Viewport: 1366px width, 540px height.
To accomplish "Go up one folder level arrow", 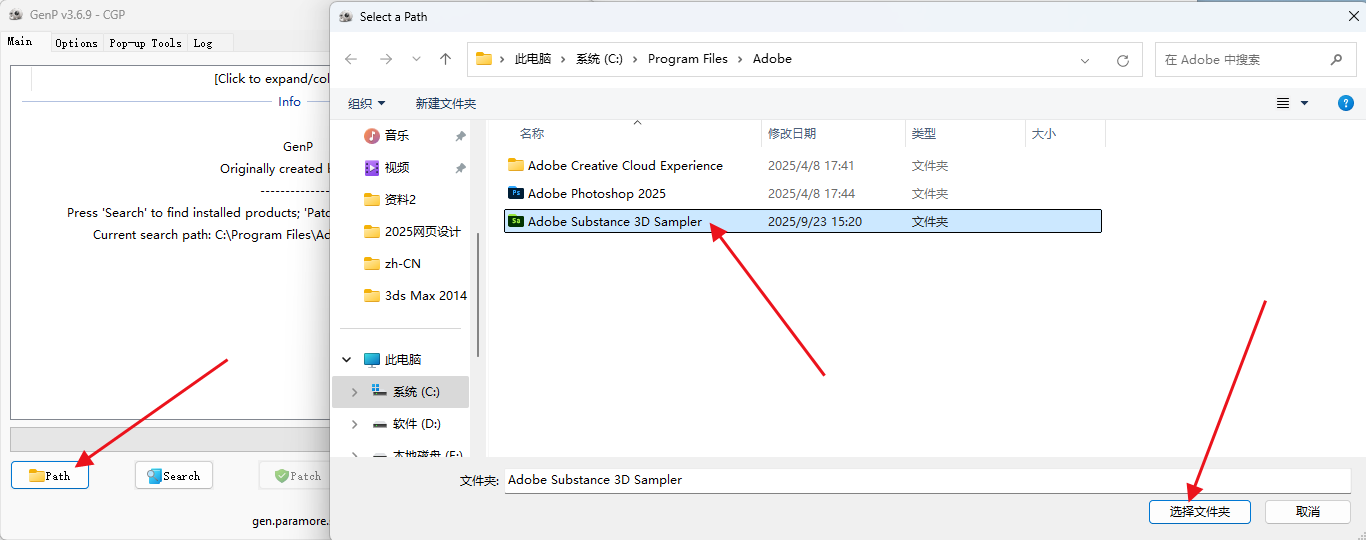I will 446,59.
